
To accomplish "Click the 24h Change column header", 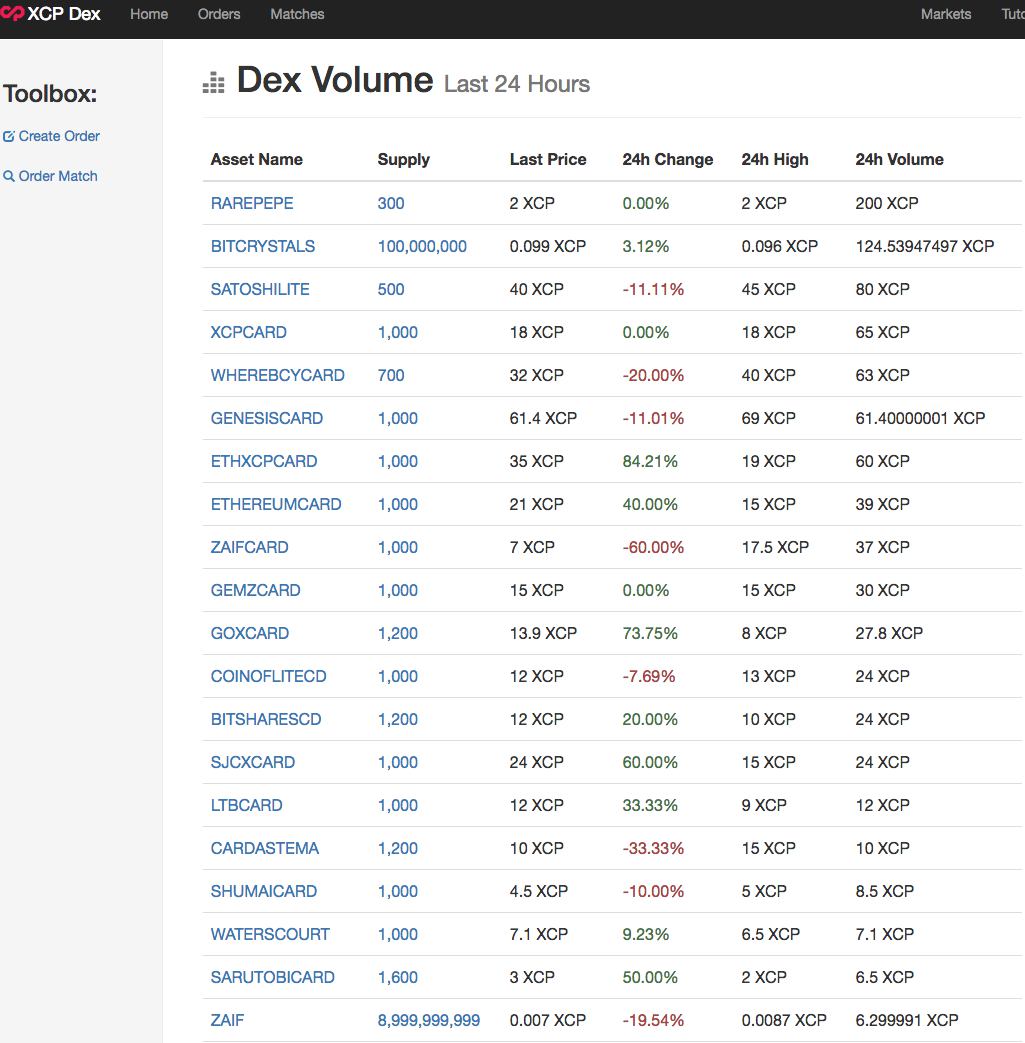I will pos(668,160).
